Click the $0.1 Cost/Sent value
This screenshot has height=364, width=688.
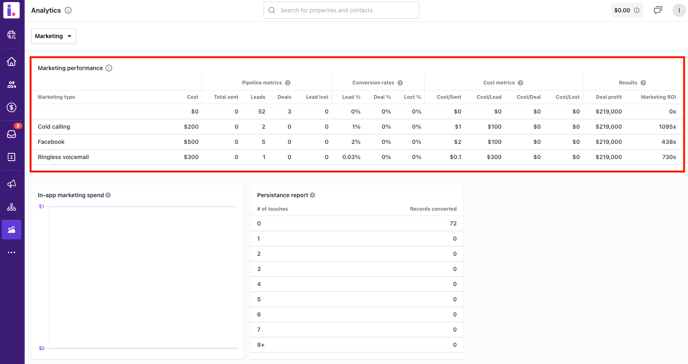pos(455,157)
